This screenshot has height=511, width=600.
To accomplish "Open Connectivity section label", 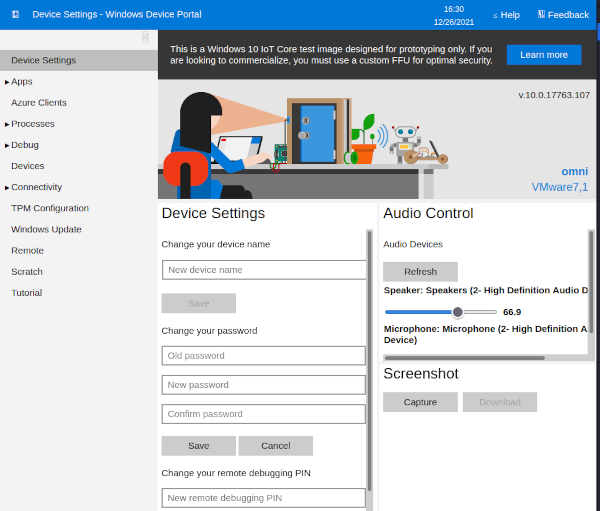I will click(36, 187).
